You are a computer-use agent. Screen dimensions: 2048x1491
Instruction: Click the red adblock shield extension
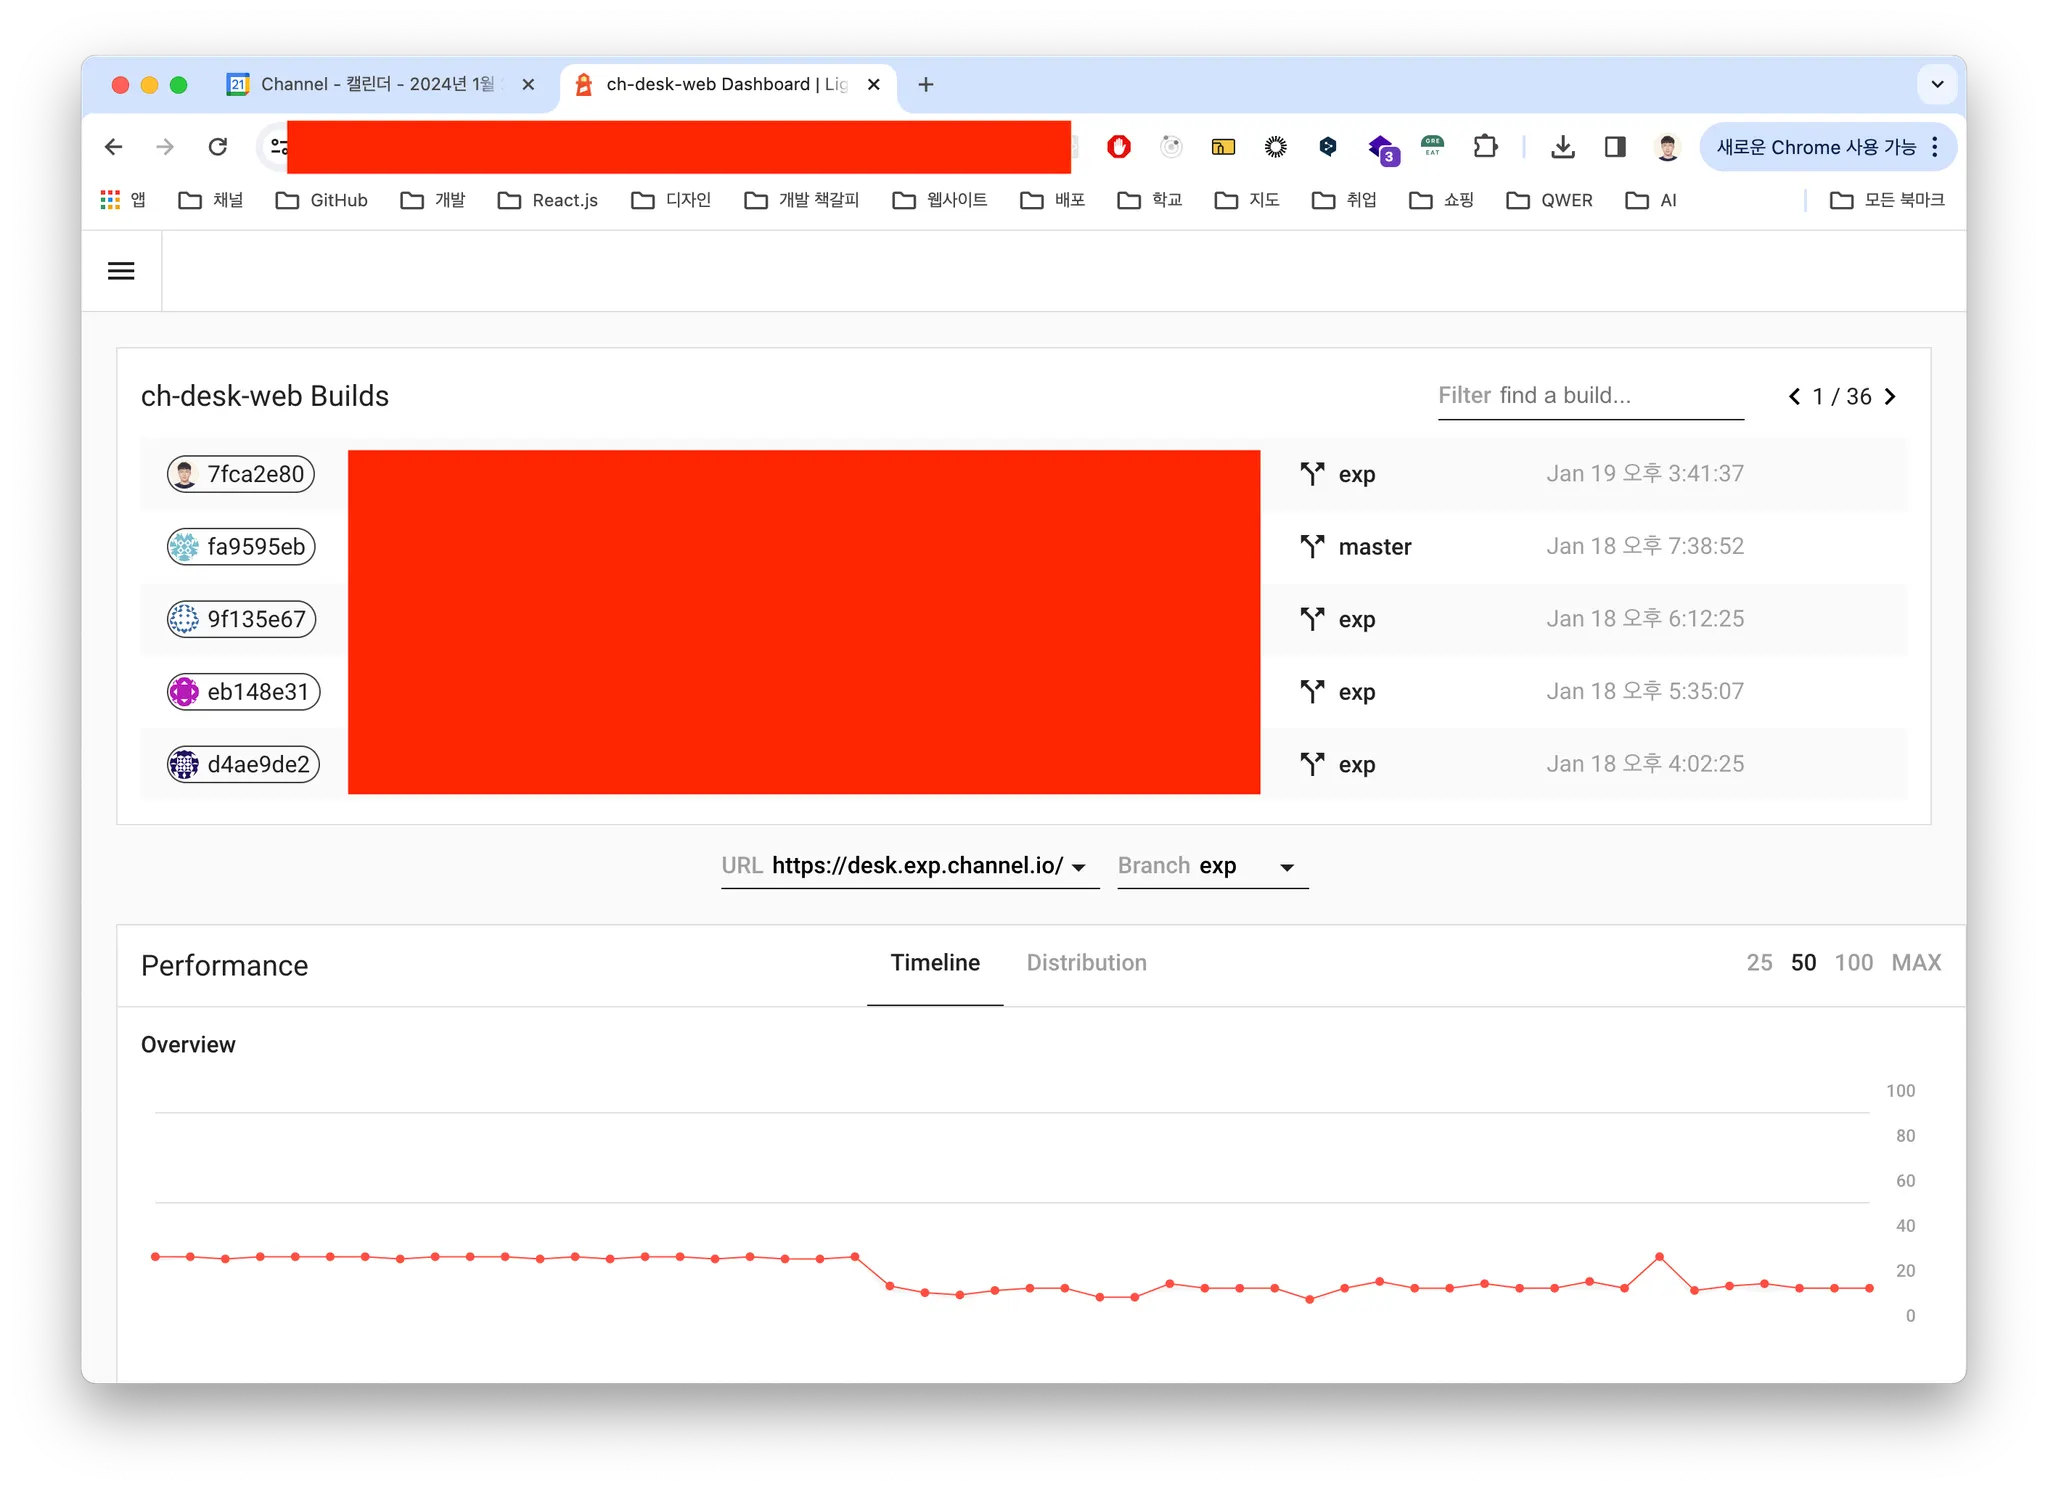click(1118, 147)
